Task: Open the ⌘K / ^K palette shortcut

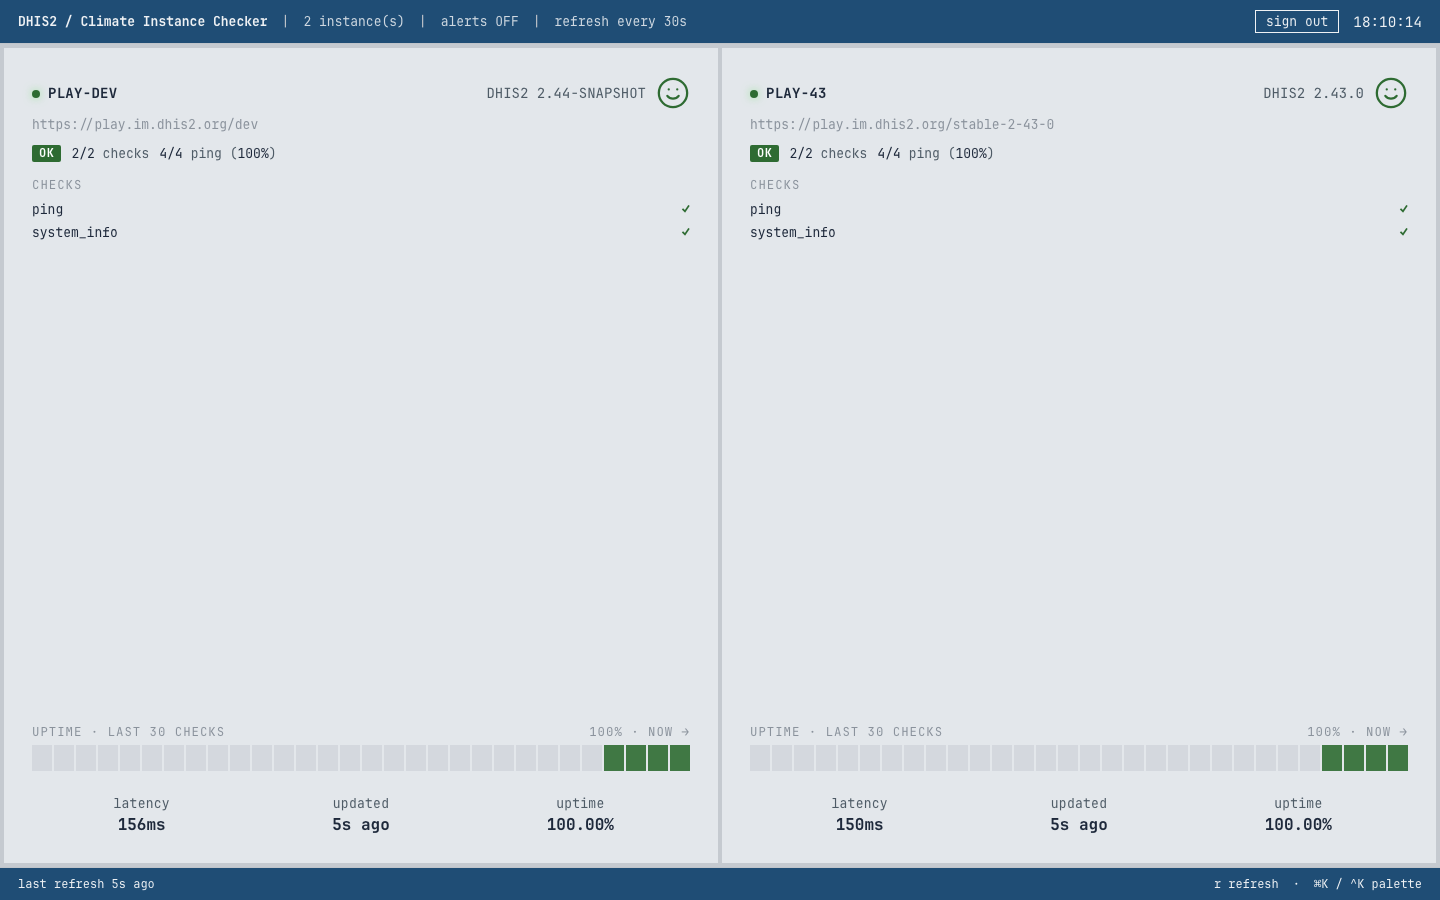Action: pos(1367,884)
